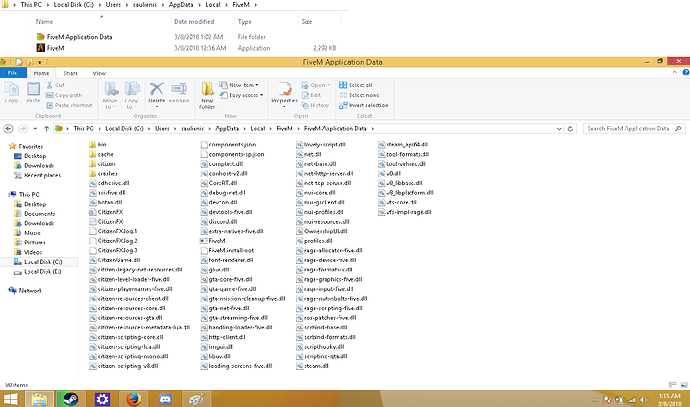Image resolution: width=690 pixels, height=407 pixels.
Task: Select the FiveM application file in list
Action: point(213,241)
